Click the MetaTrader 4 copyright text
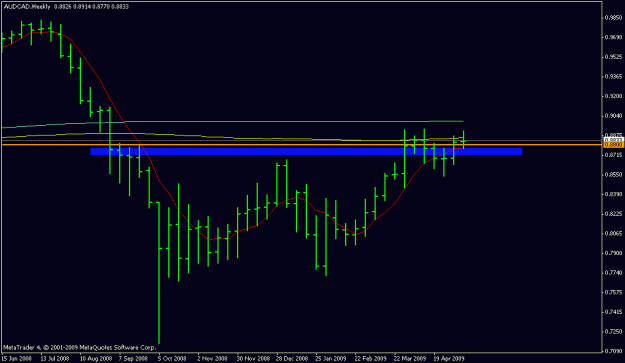 pyautogui.click(x=79, y=347)
